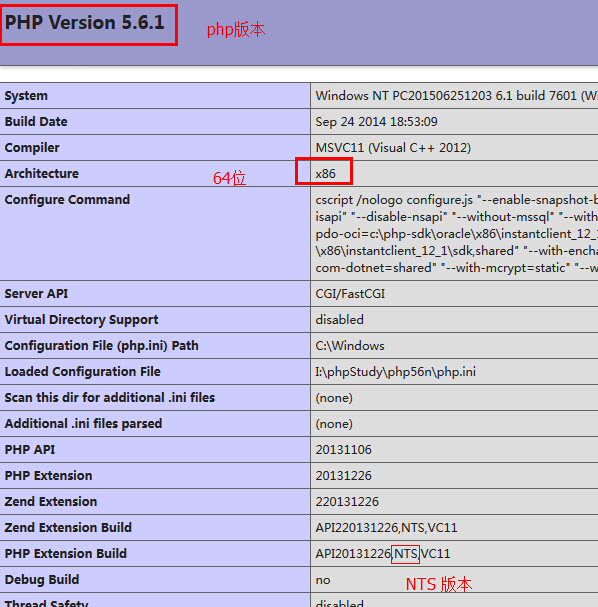This screenshot has width=598, height=607.
Task: Select the PHP API label
Action: (30, 449)
